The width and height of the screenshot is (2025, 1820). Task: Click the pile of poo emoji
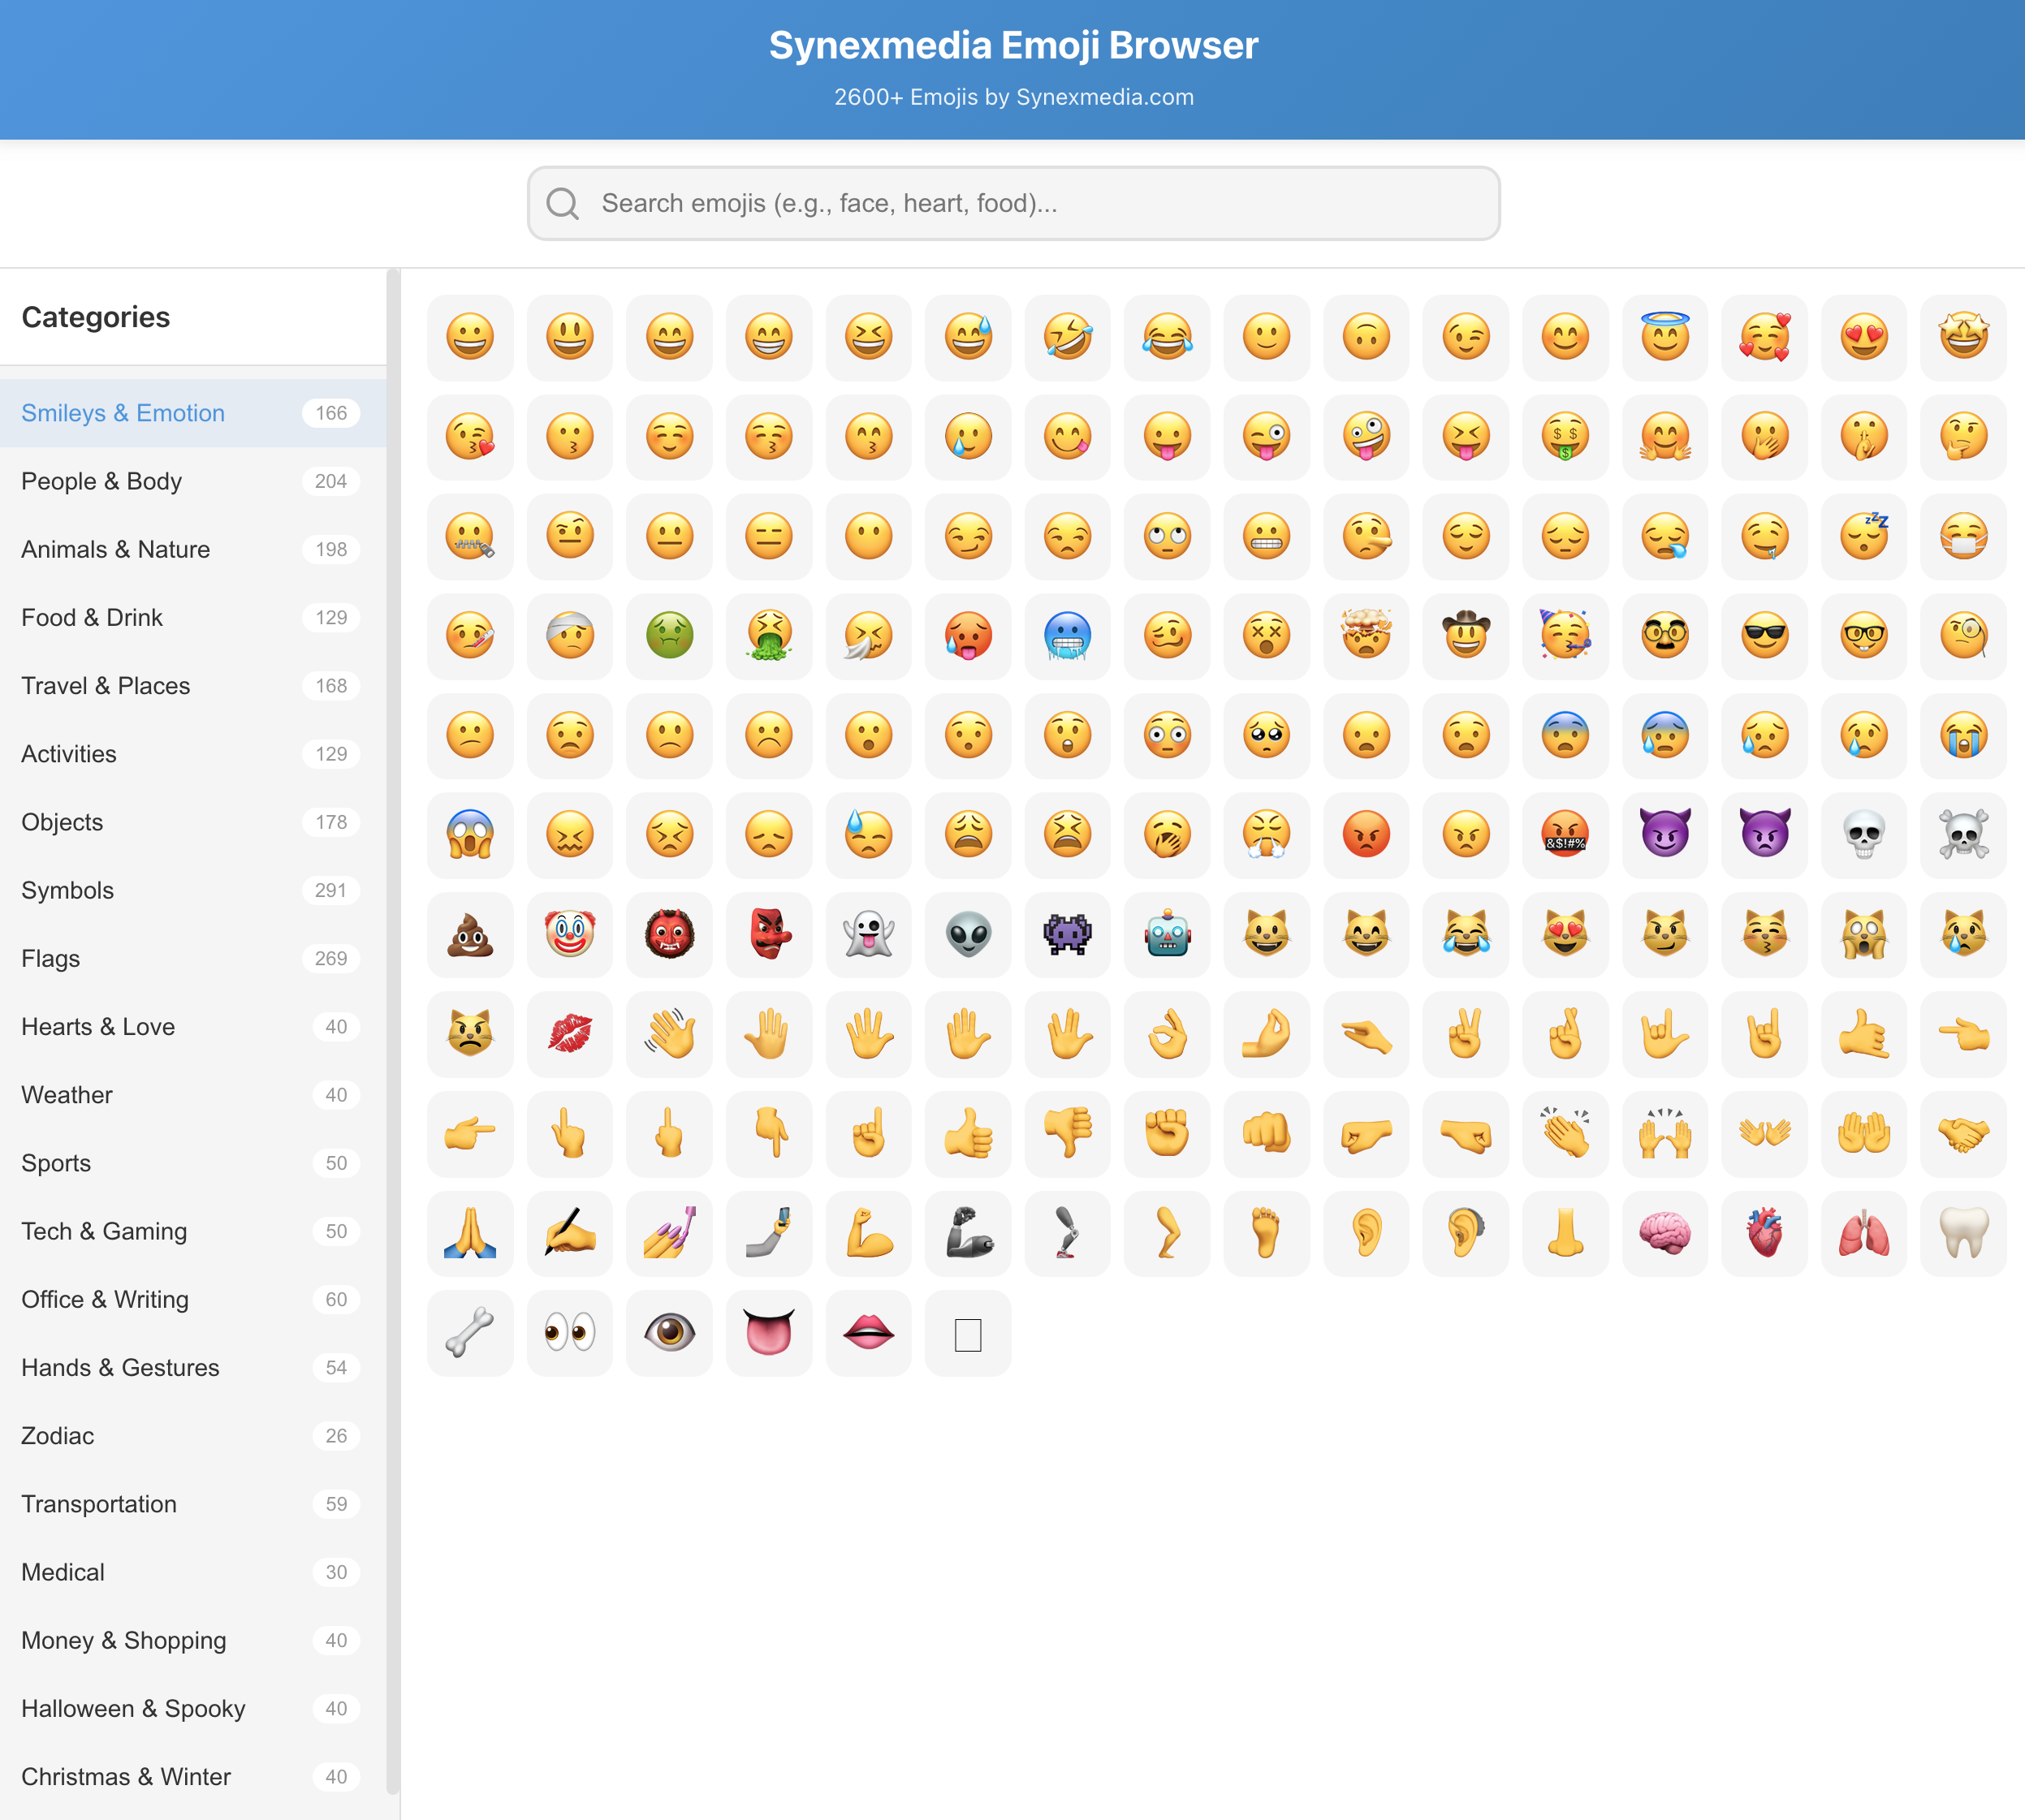[x=470, y=935]
